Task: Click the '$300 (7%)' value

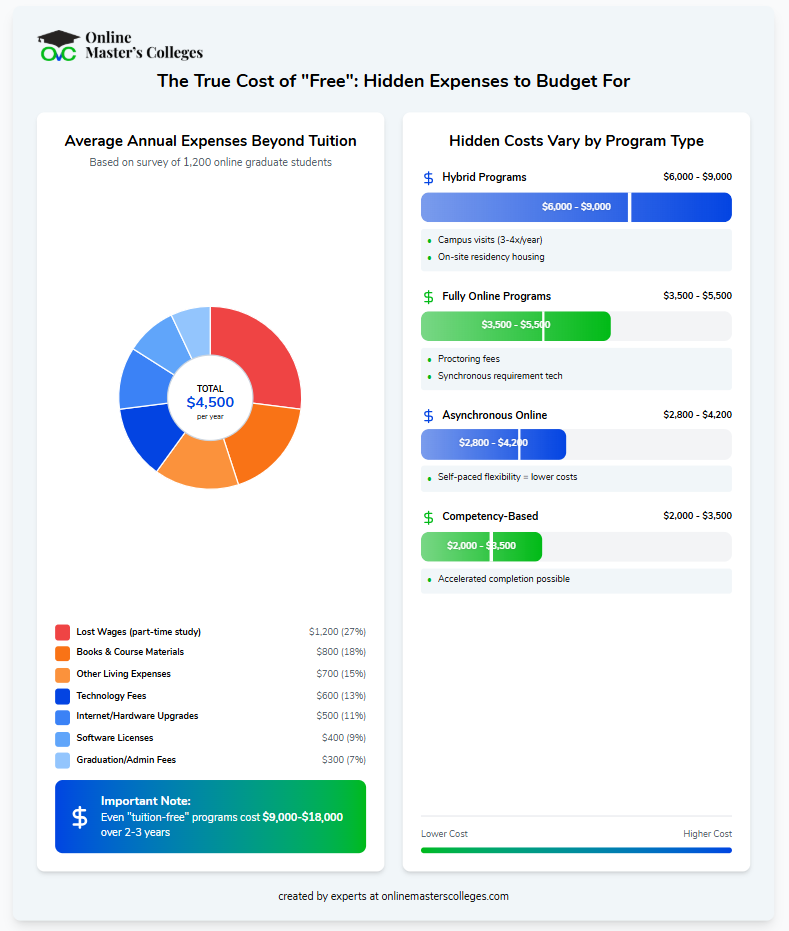Action: coord(344,760)
